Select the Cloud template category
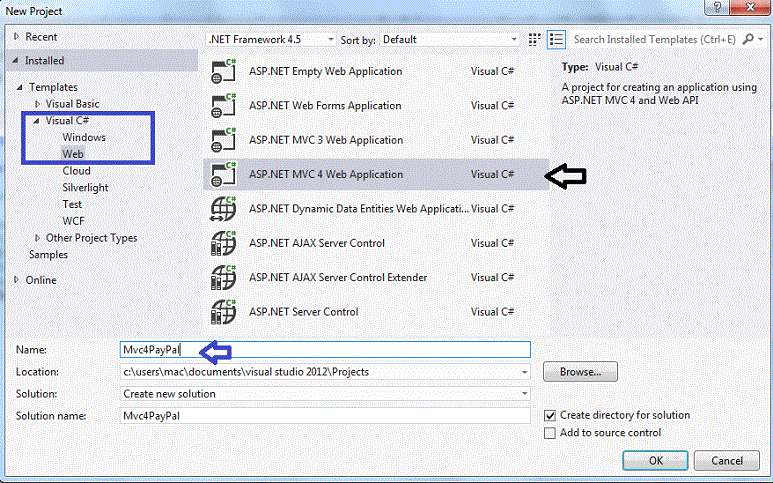This screenshot has height=483, width=773. click(76, 171)
